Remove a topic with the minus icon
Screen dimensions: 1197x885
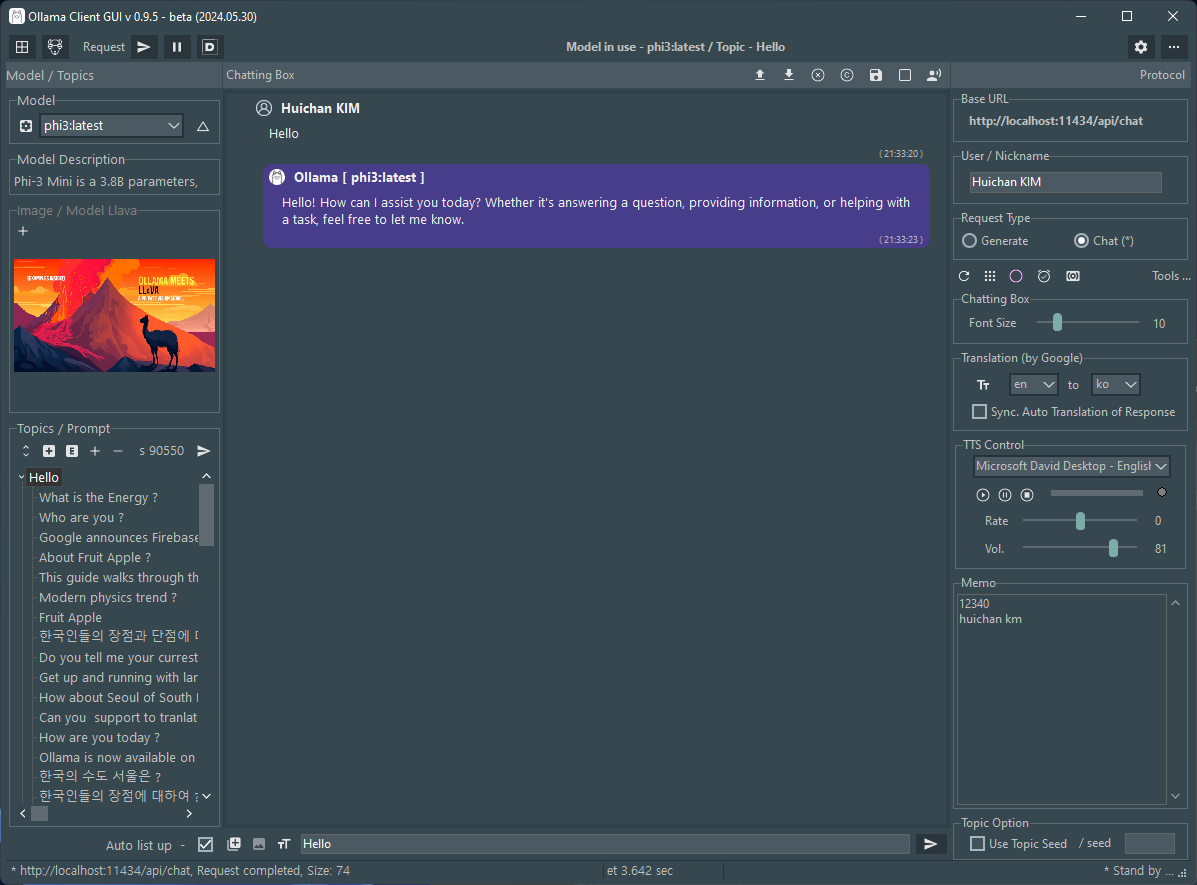[118, 451]
